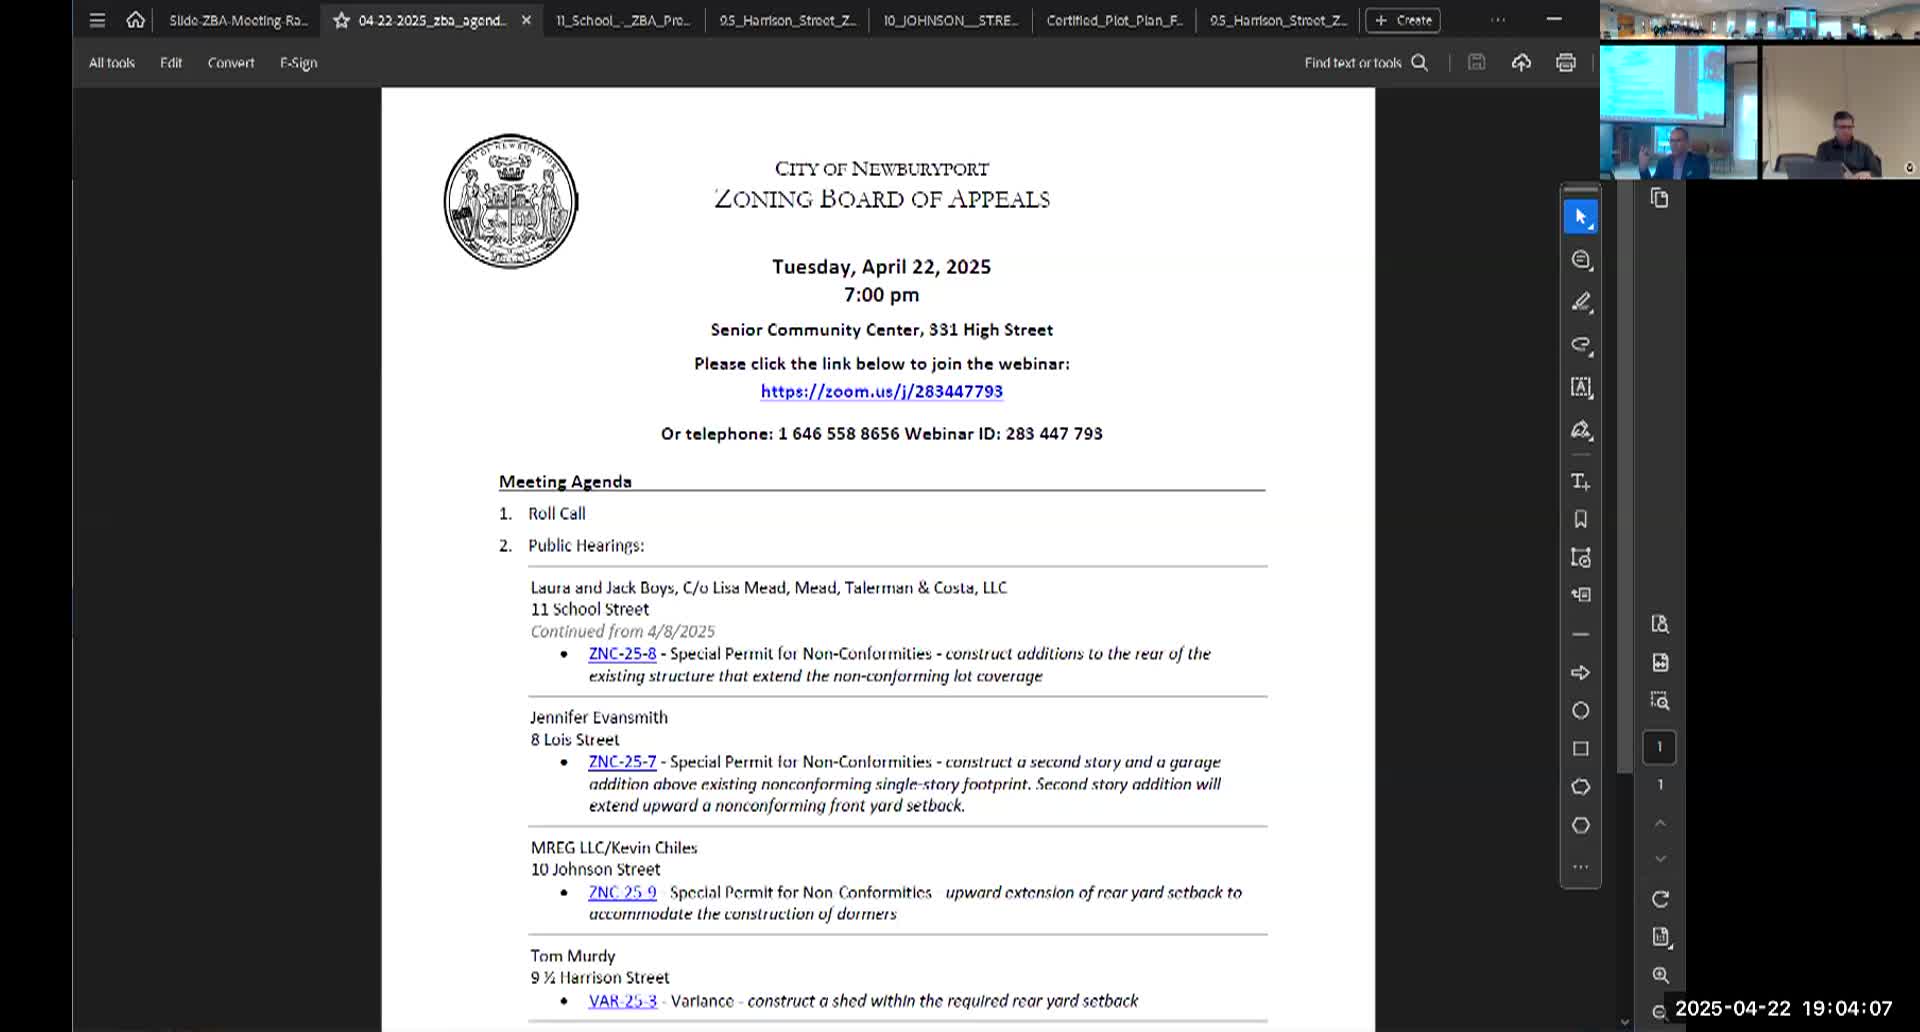Choose the add text tool
This screenshot has width=1920, height=1032.
point(1580,482)
